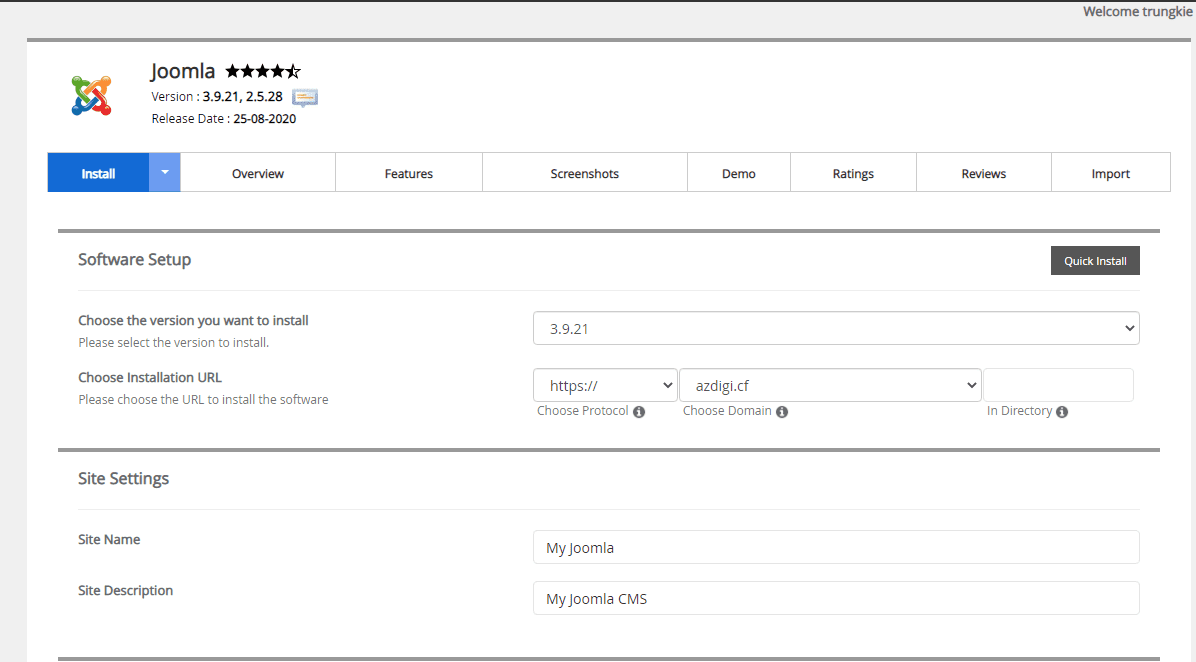Expand the Install button dropdown arrow
This screenshot has width=1196, height=662.
[x=165, y=172]
